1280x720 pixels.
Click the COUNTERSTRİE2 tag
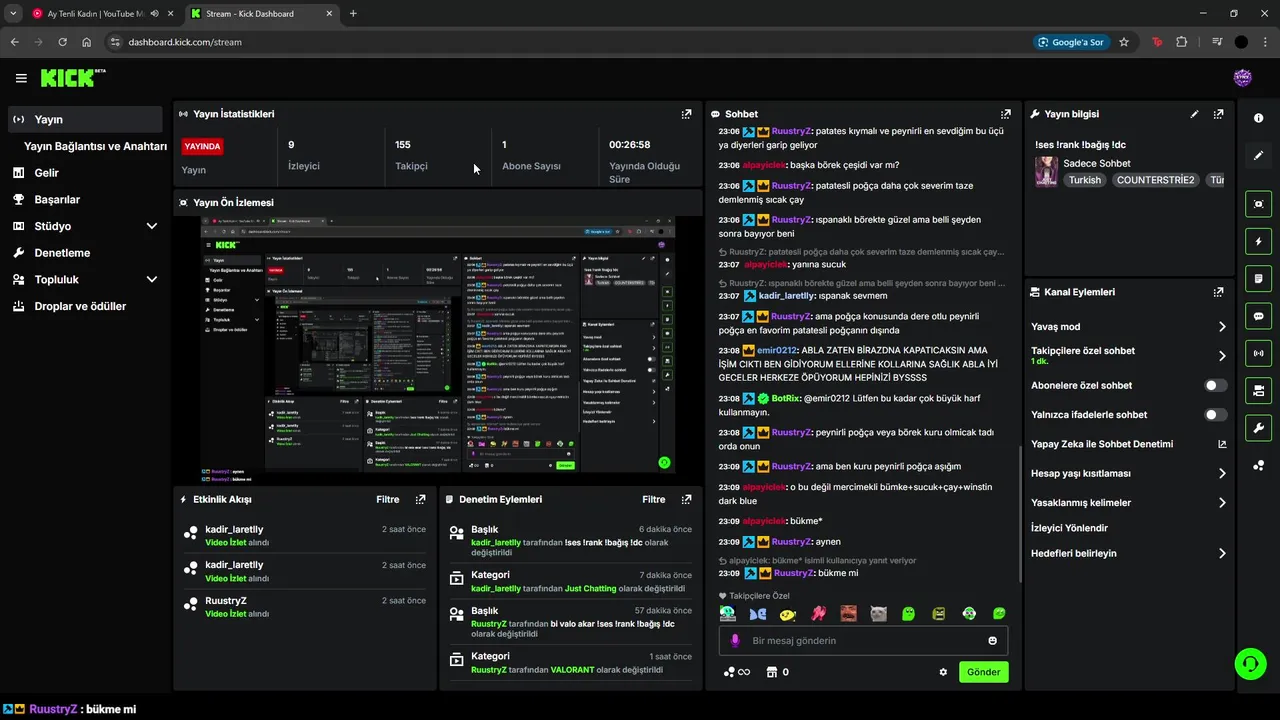coord(1155,180)
